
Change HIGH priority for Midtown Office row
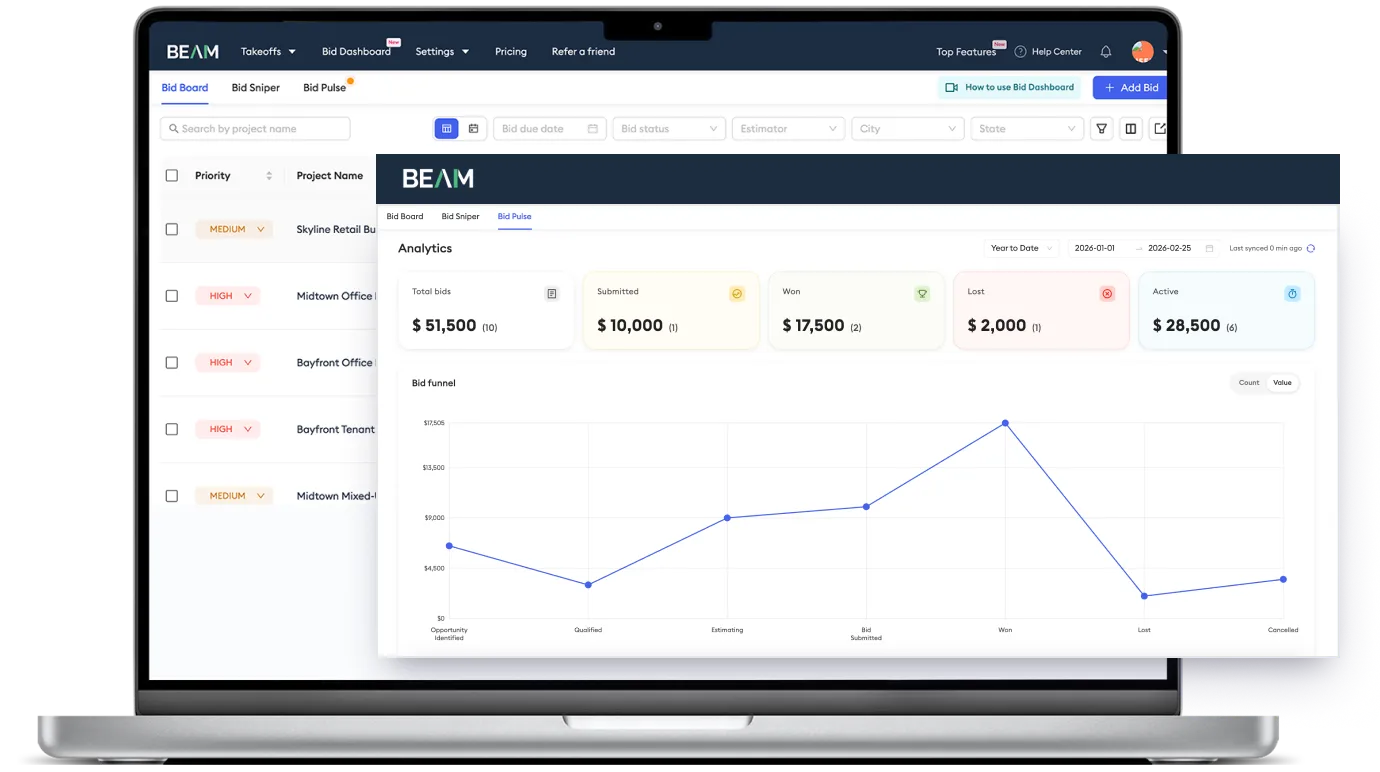pyautogui.click(x=228, y=296)
